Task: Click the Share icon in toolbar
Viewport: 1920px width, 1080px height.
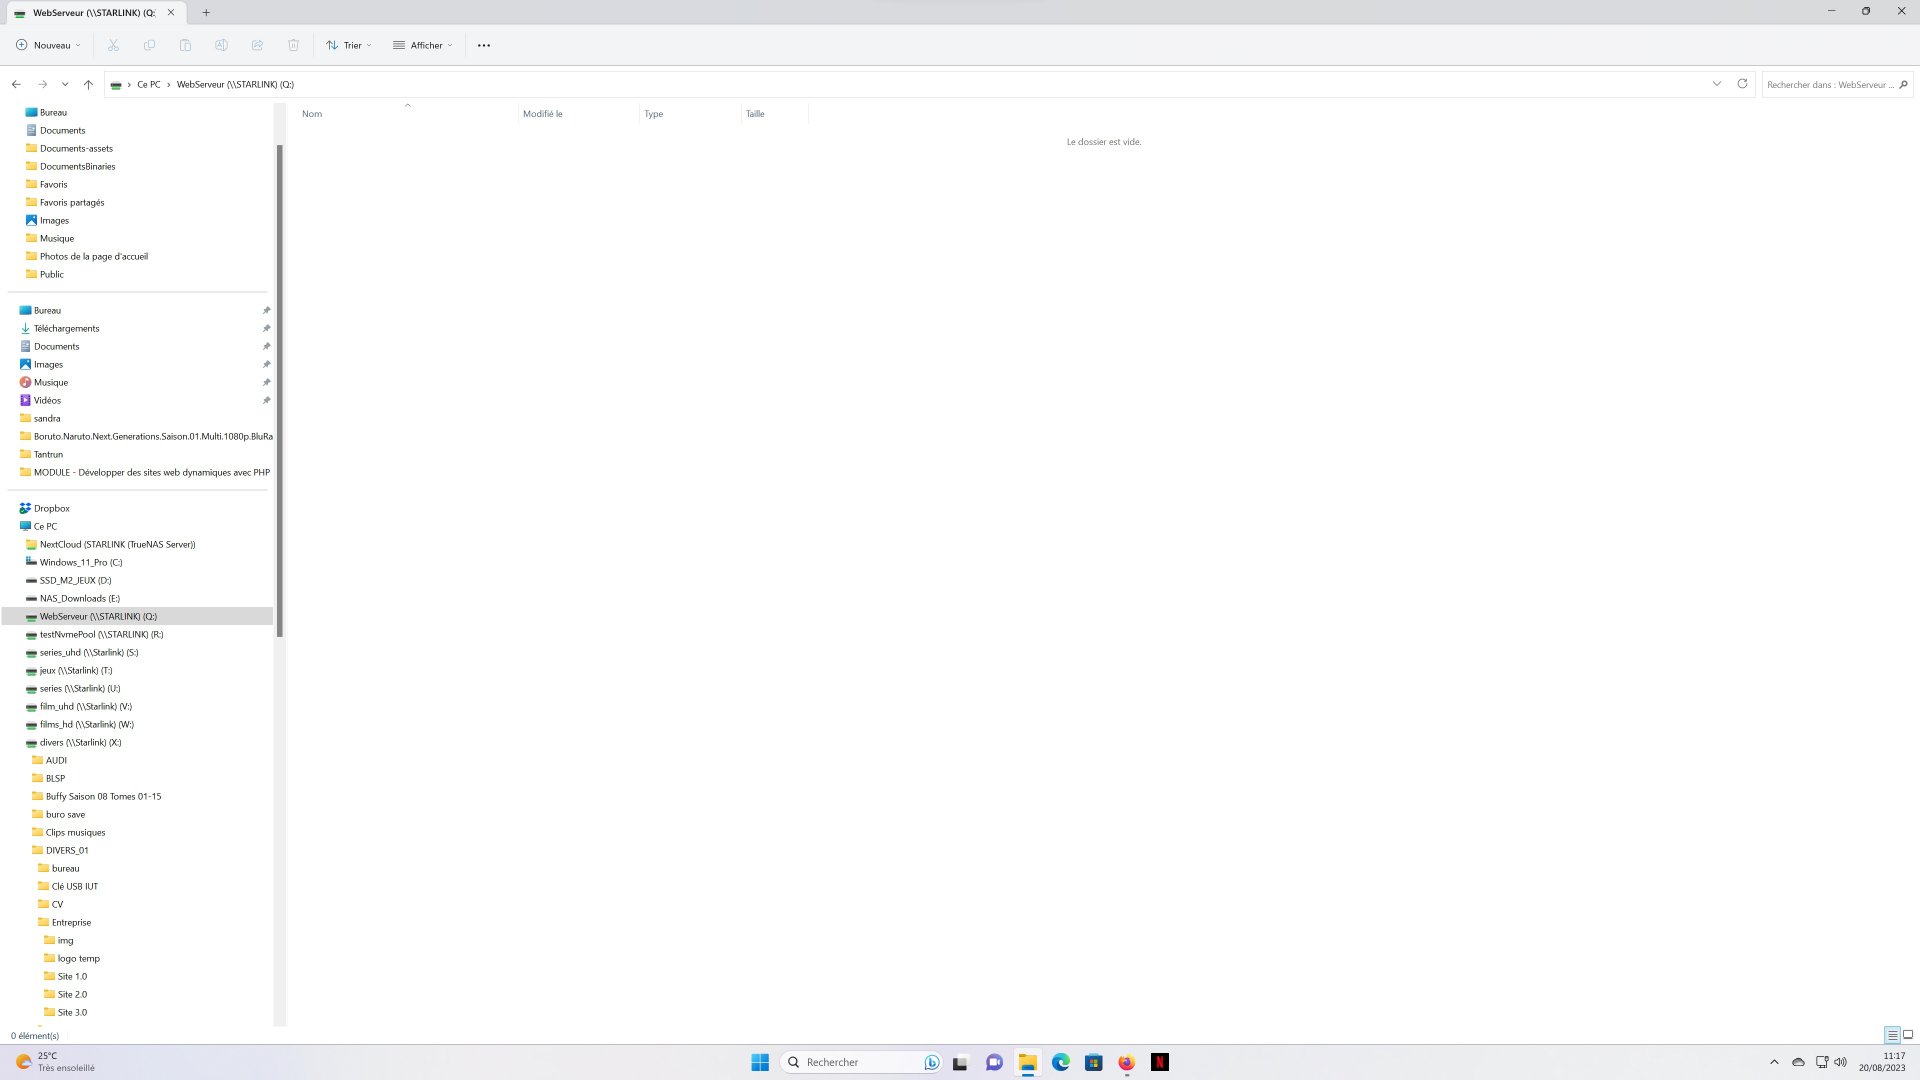Action: 257,45
